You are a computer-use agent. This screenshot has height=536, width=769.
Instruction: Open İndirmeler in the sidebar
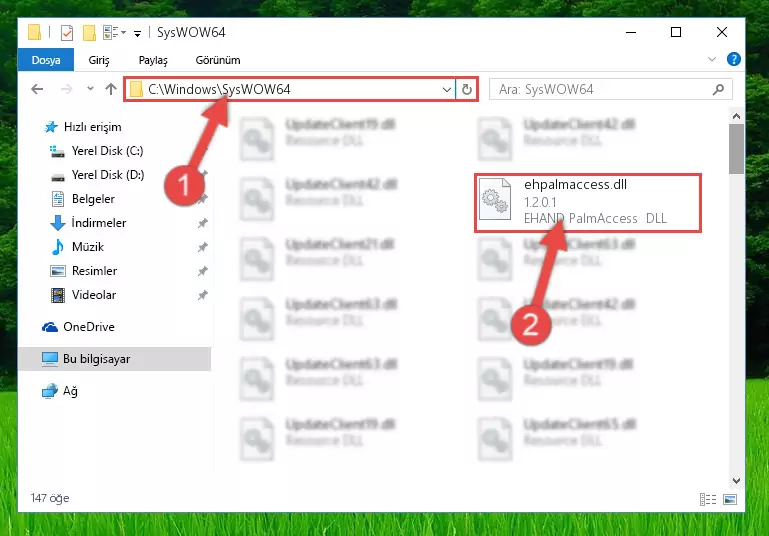point(99,223)
